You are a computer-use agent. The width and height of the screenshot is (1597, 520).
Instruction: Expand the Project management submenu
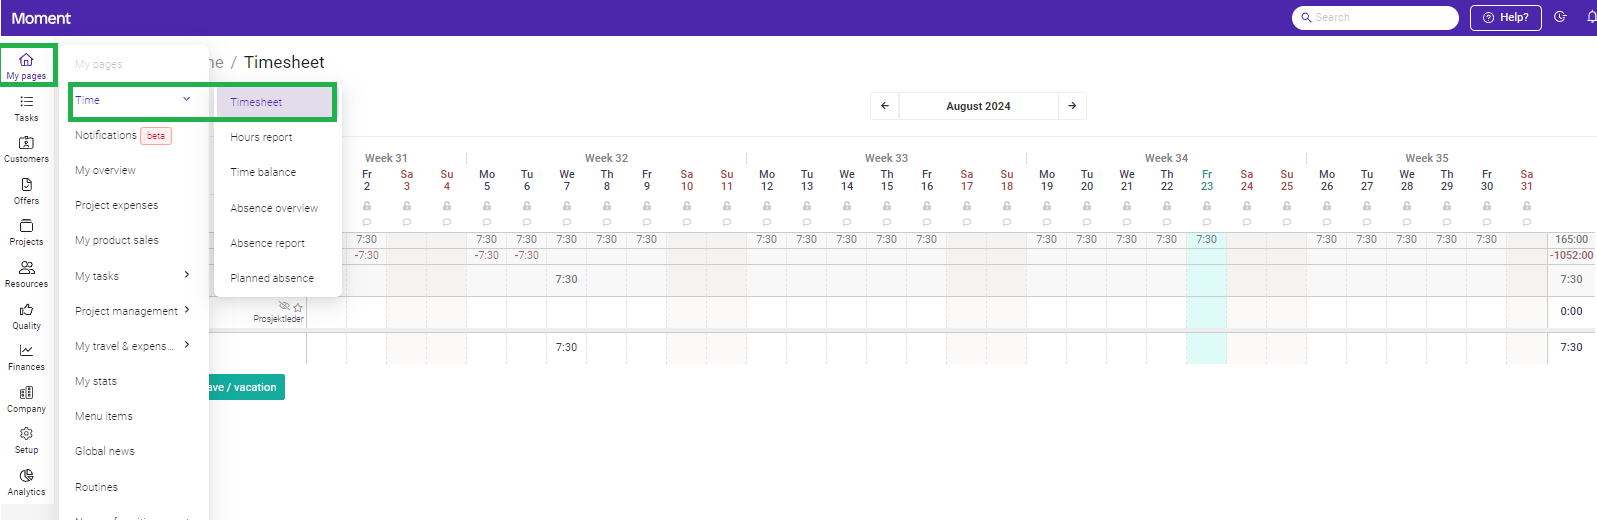click(187, 310)
